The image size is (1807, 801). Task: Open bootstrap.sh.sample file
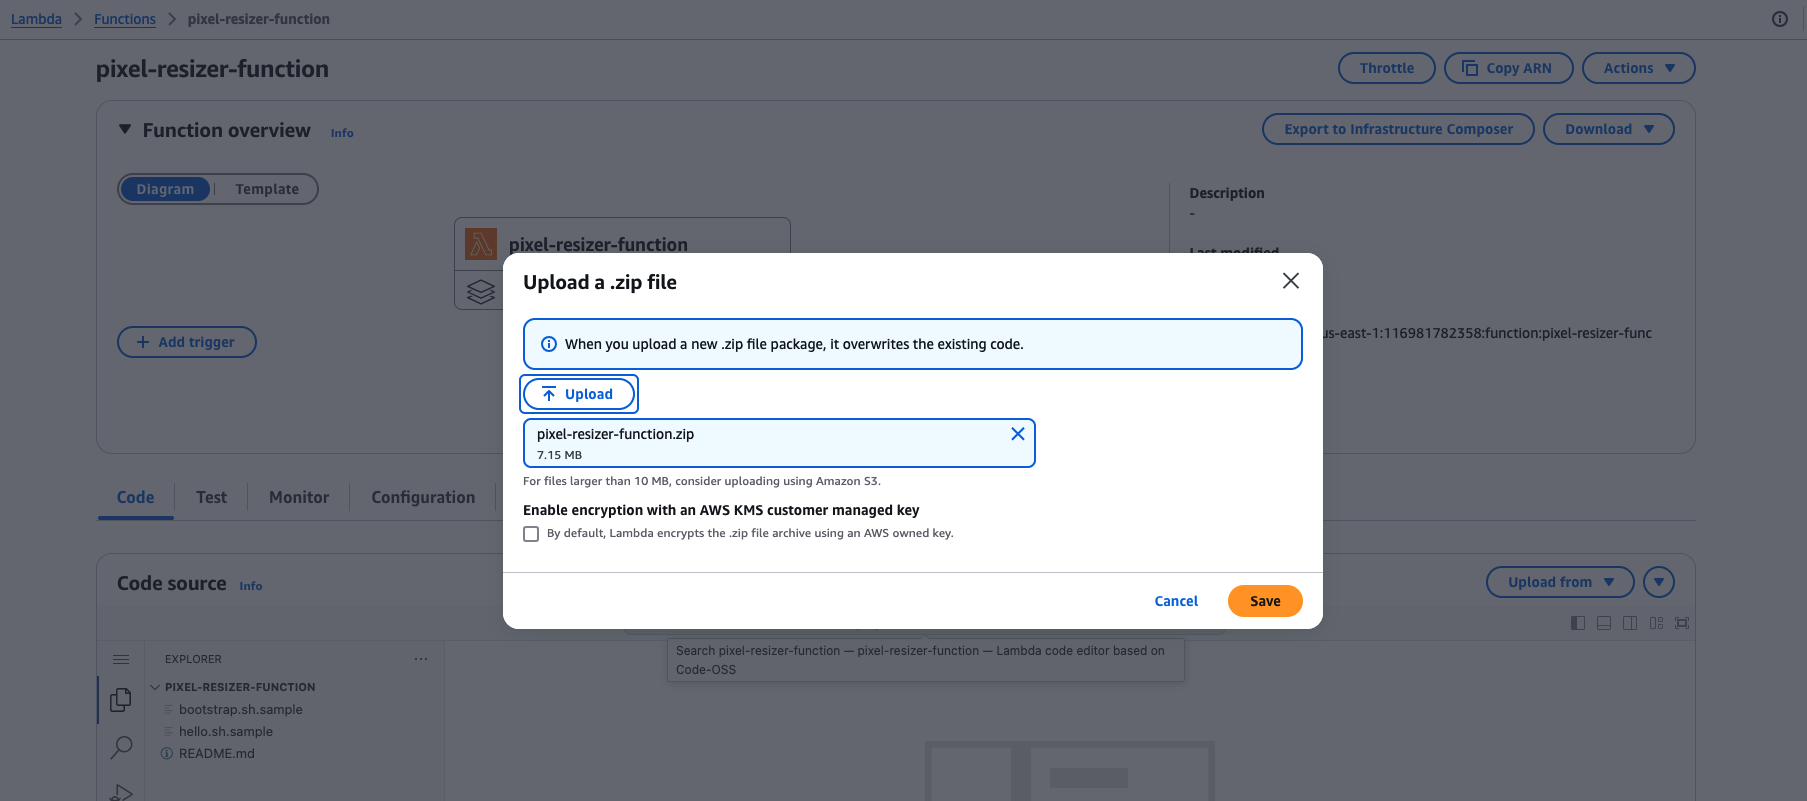tap(240, 709)
